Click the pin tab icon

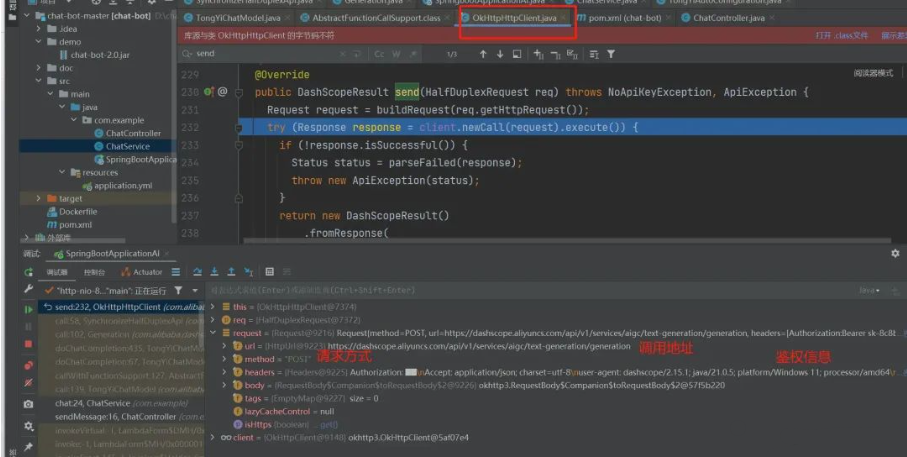pyautogui.click(x=28, y=447)
